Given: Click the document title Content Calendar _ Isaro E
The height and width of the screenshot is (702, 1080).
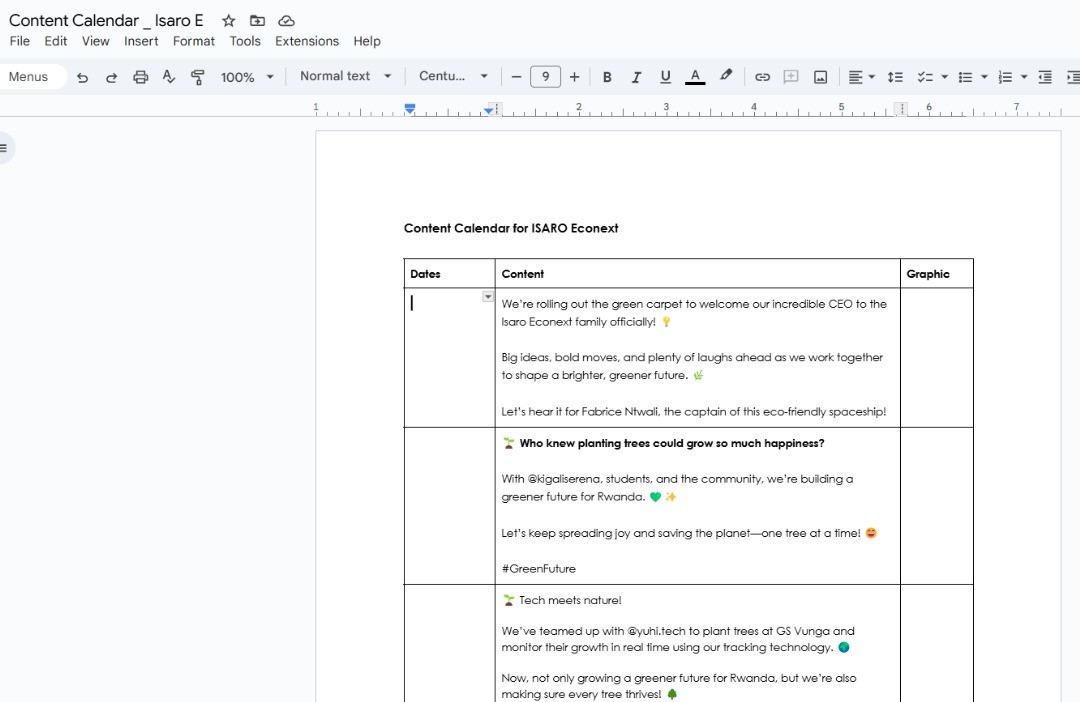Looking at the screenshot, I should pyautogui.click(x=106, y=21).
